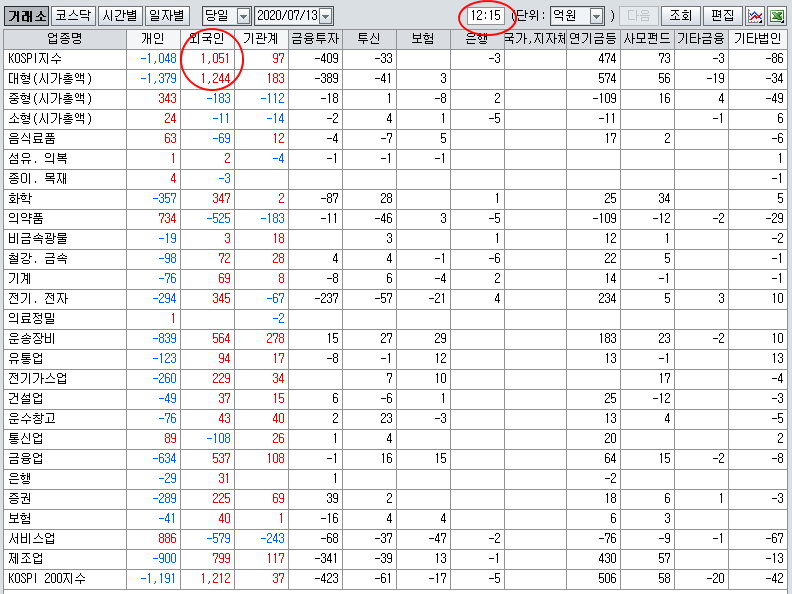Expand the 억원 unit dropdown
Screen dimensions: 792x594
point(597,17)
